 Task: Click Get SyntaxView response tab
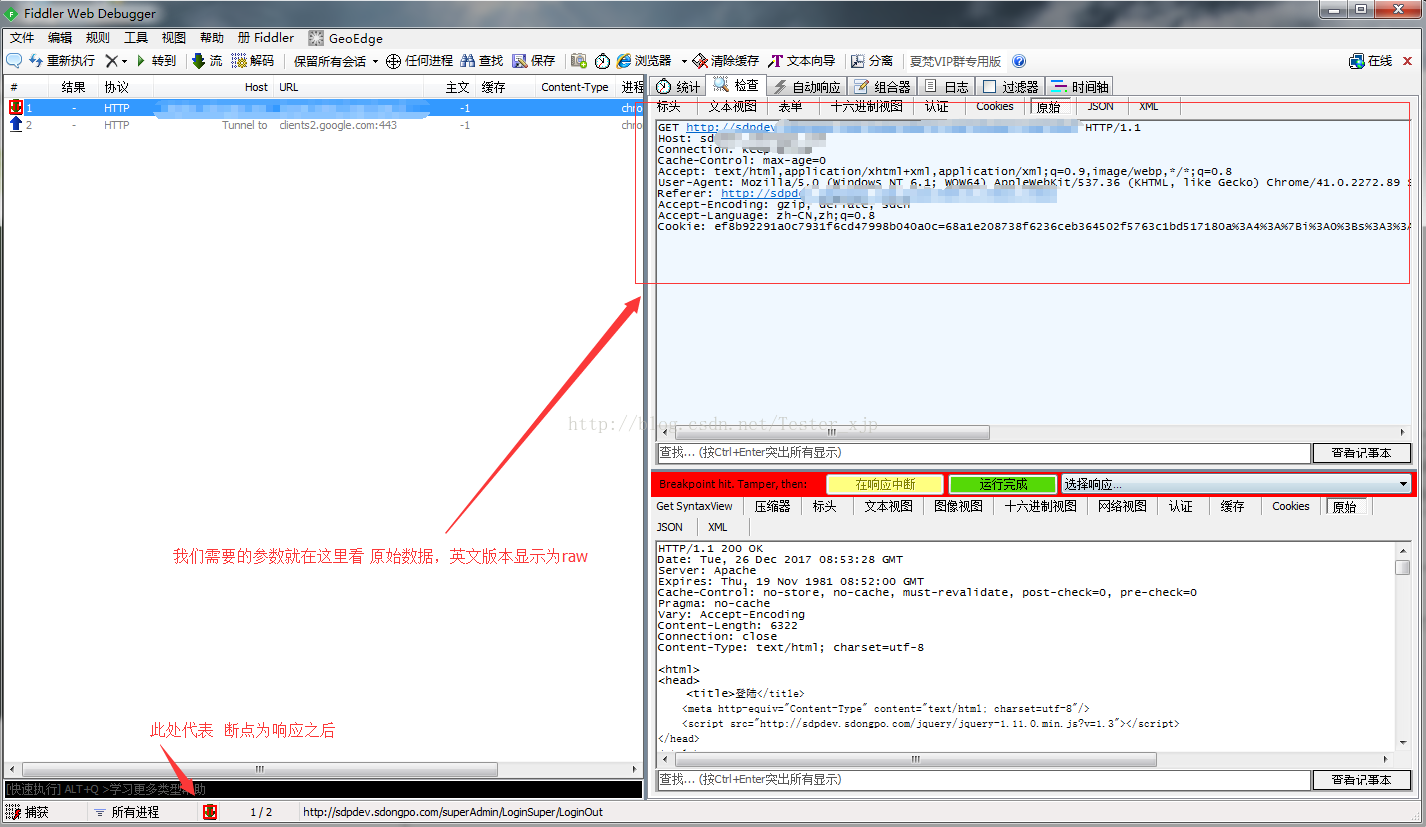694,506
